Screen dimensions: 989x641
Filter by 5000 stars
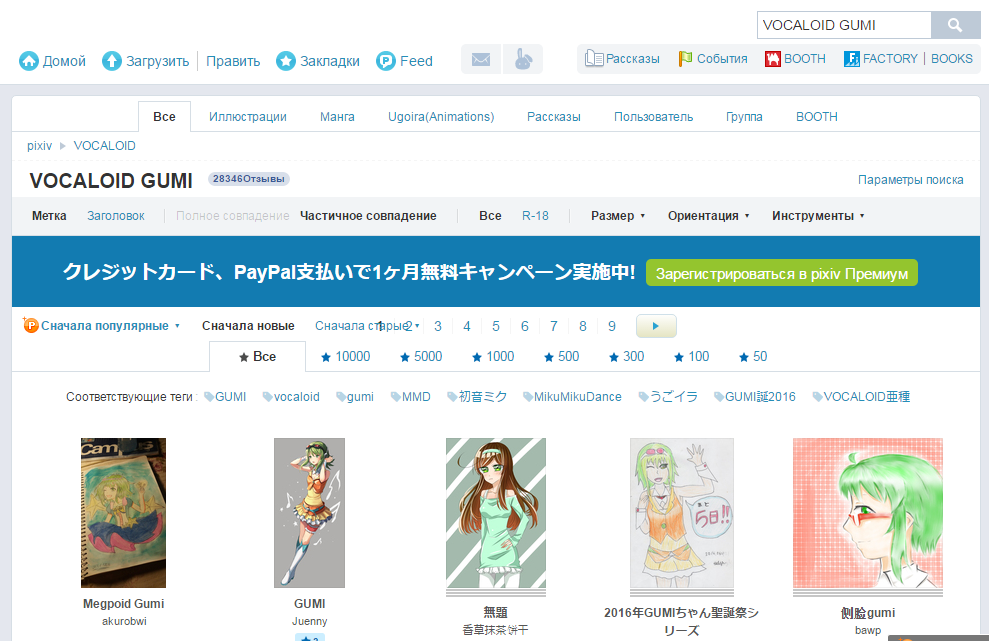click(x=421, y=356)
